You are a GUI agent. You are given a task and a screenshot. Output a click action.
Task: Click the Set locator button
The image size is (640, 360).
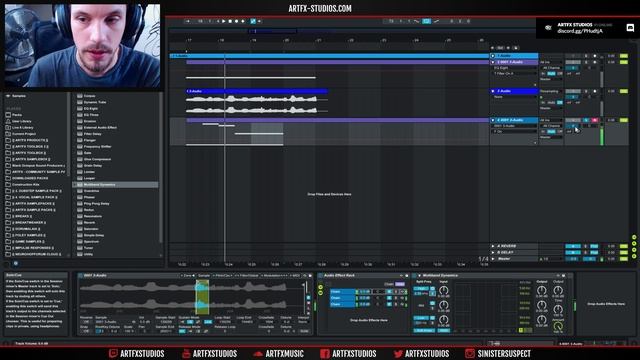500,48
